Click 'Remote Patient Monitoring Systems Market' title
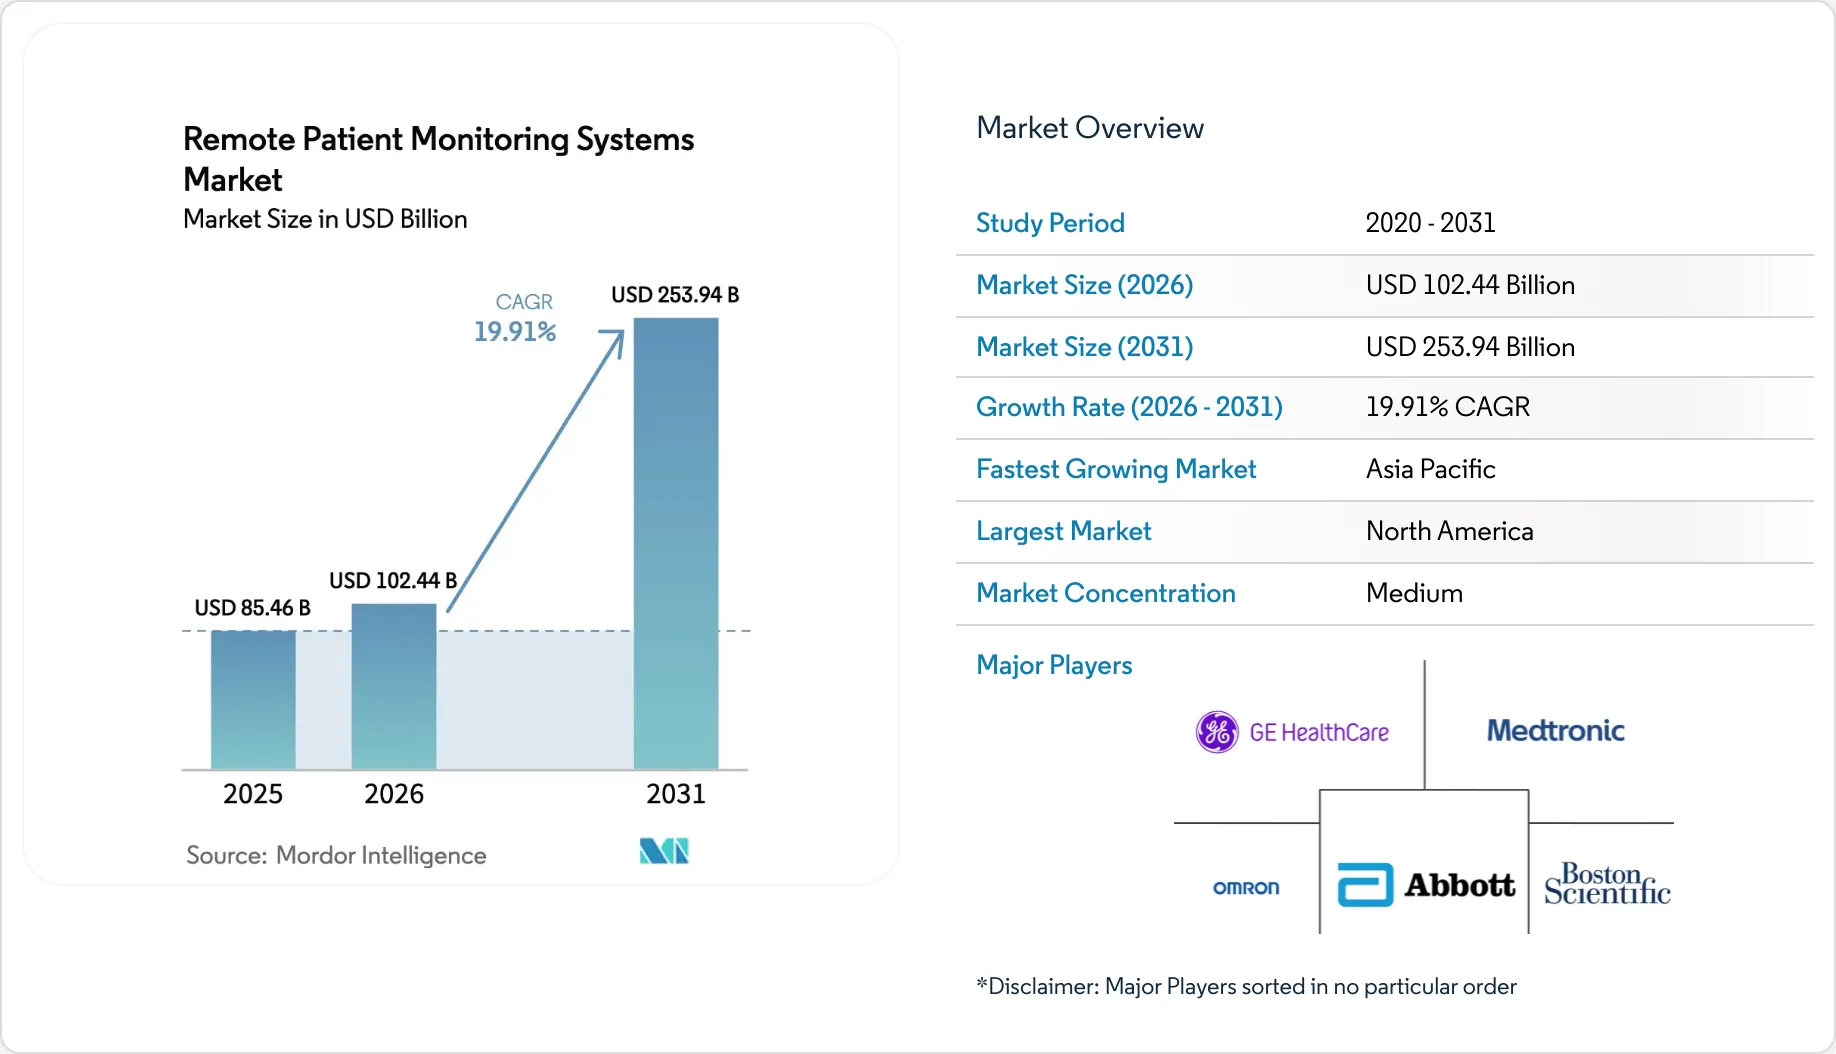 (x=438, y=159)
